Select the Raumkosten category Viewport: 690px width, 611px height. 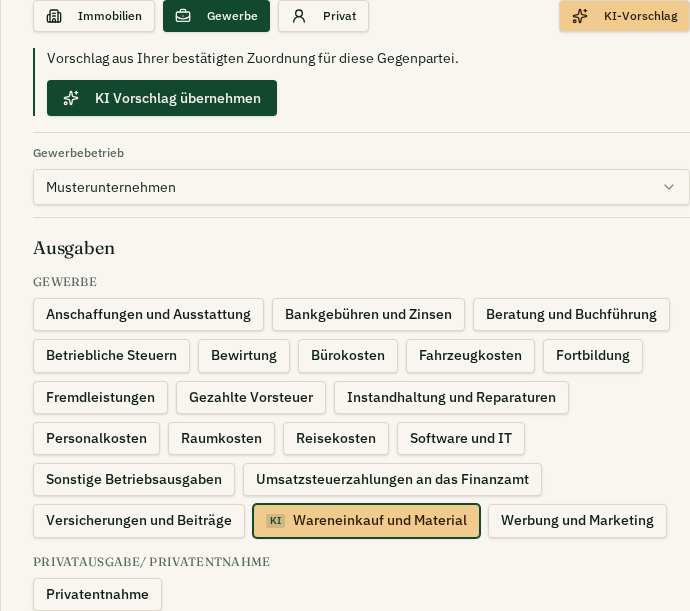(221, 438)
